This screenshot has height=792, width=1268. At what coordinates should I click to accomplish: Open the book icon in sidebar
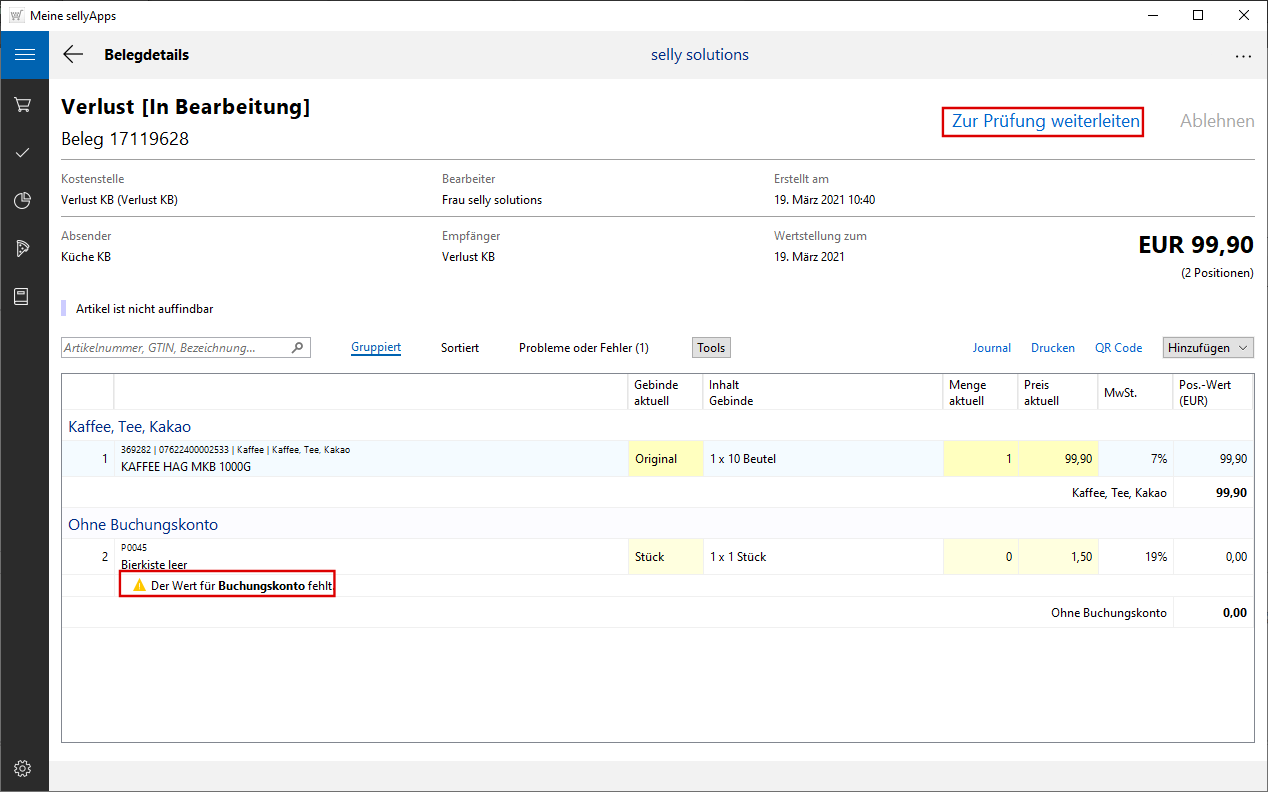tap(24, 296)
